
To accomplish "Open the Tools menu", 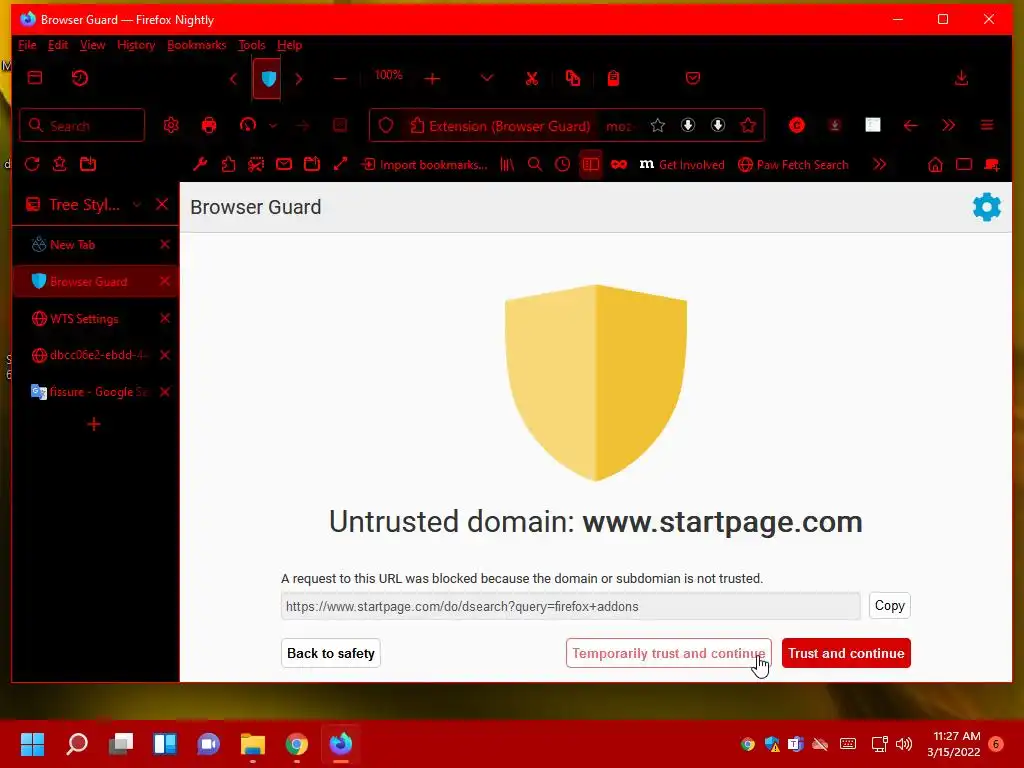I will pos(251,45).
